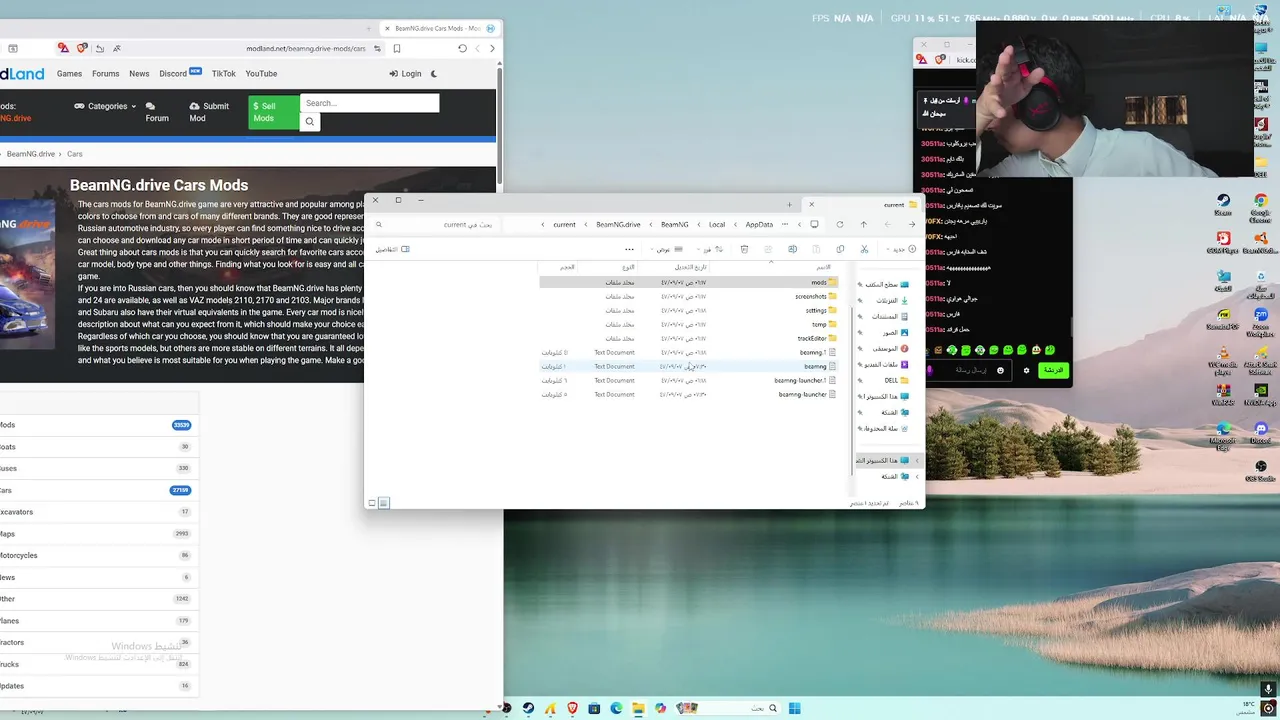
Task: Click the Explorer up-directory arrow
Action: point(863,224)
